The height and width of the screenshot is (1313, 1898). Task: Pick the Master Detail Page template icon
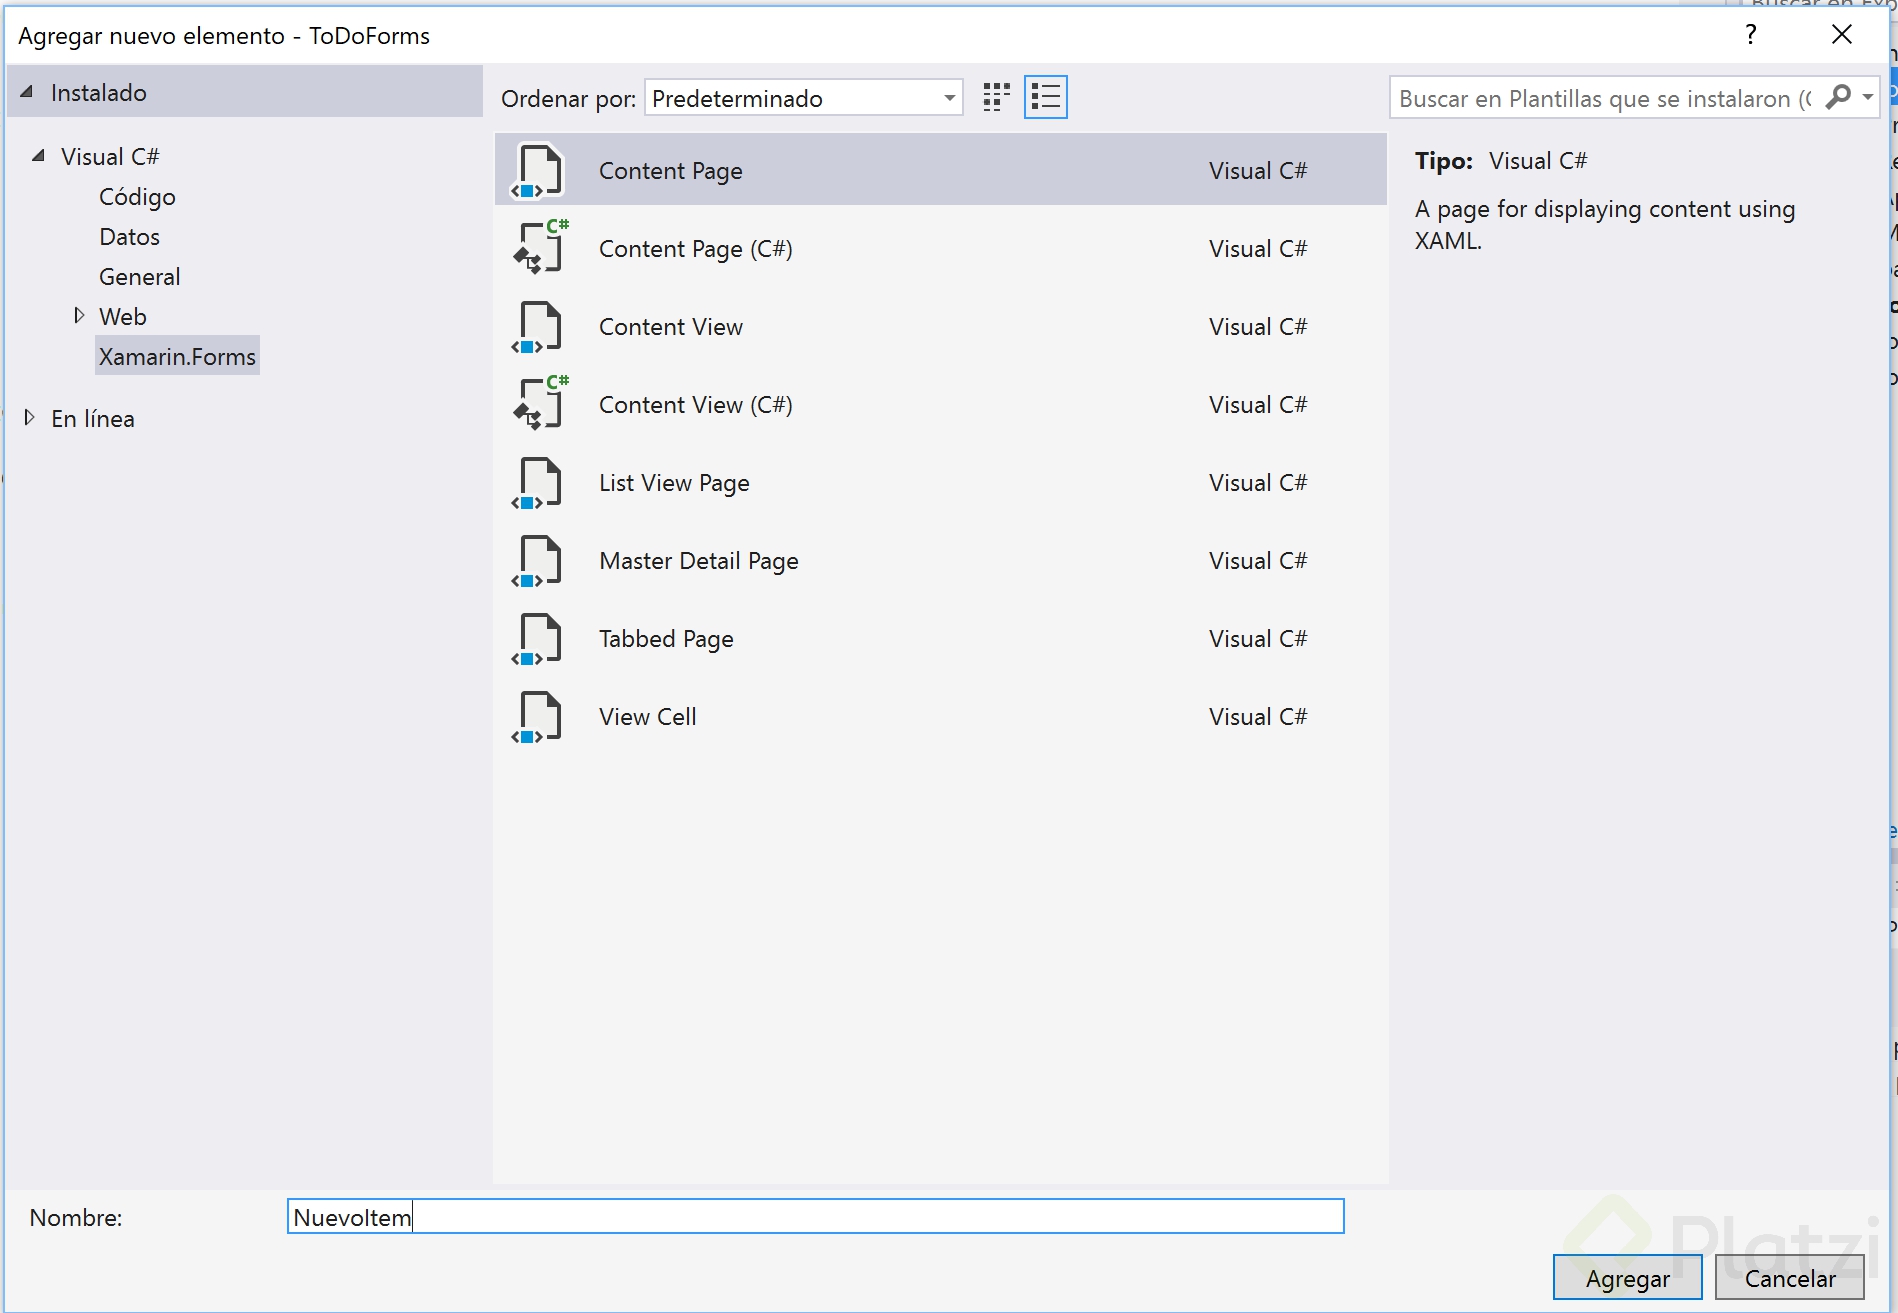(539, 561)
